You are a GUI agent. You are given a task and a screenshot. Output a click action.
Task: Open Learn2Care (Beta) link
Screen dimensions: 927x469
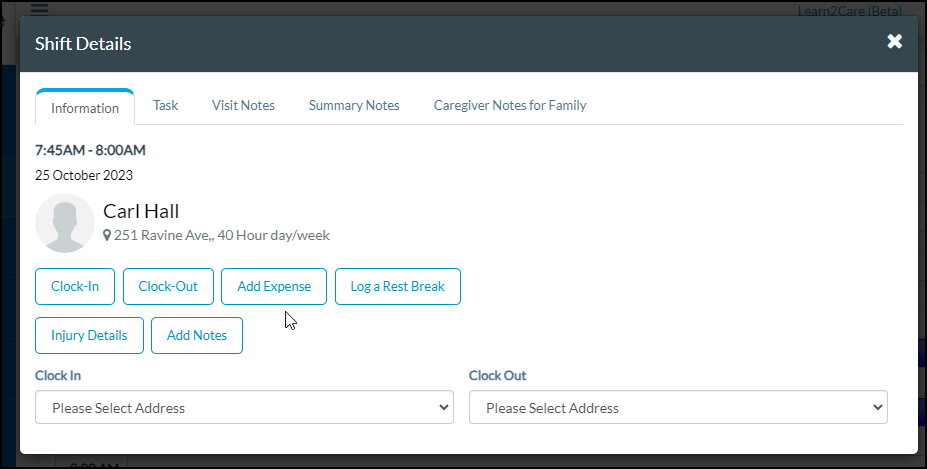point(850,11)
